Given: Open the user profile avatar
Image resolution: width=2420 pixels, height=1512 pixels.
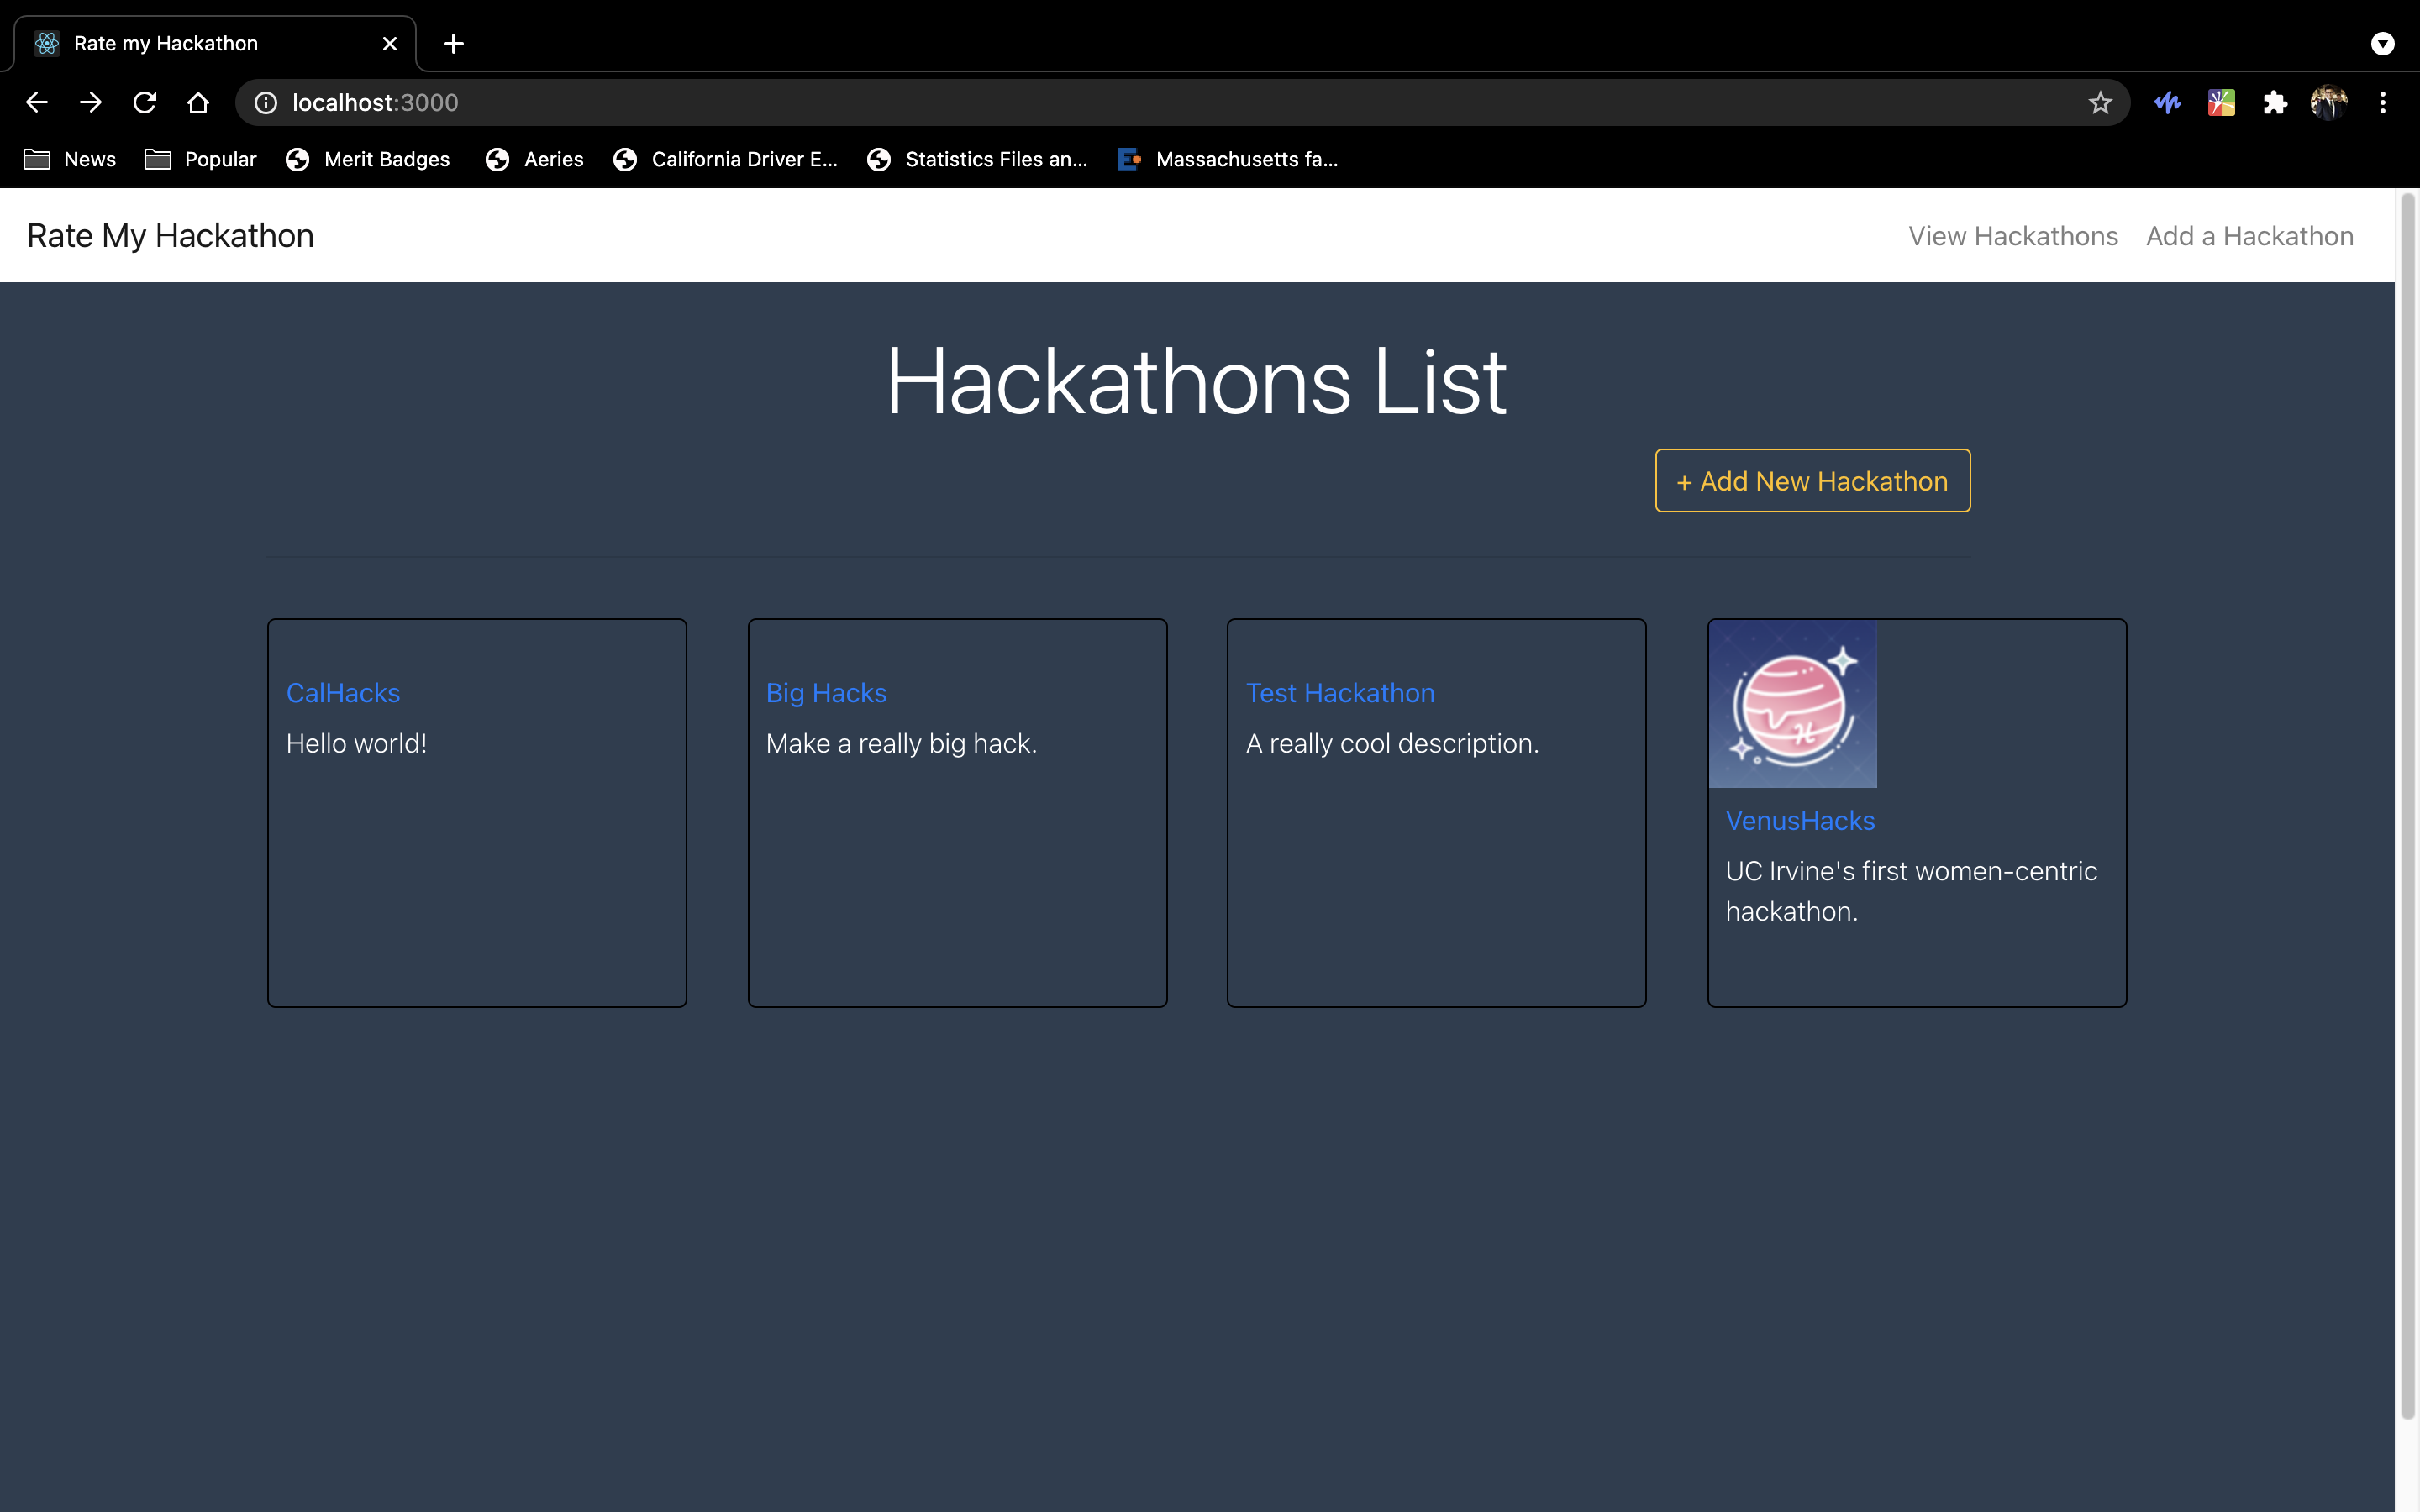Looking at the screenshot, I should pyautogui.click(x=2328, y=102).
